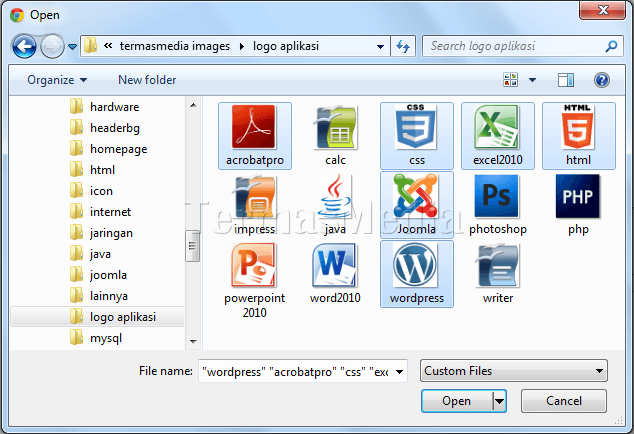Screen dimensions: 634x434
Task: Select the impress file icon
Action: [254, 197]
